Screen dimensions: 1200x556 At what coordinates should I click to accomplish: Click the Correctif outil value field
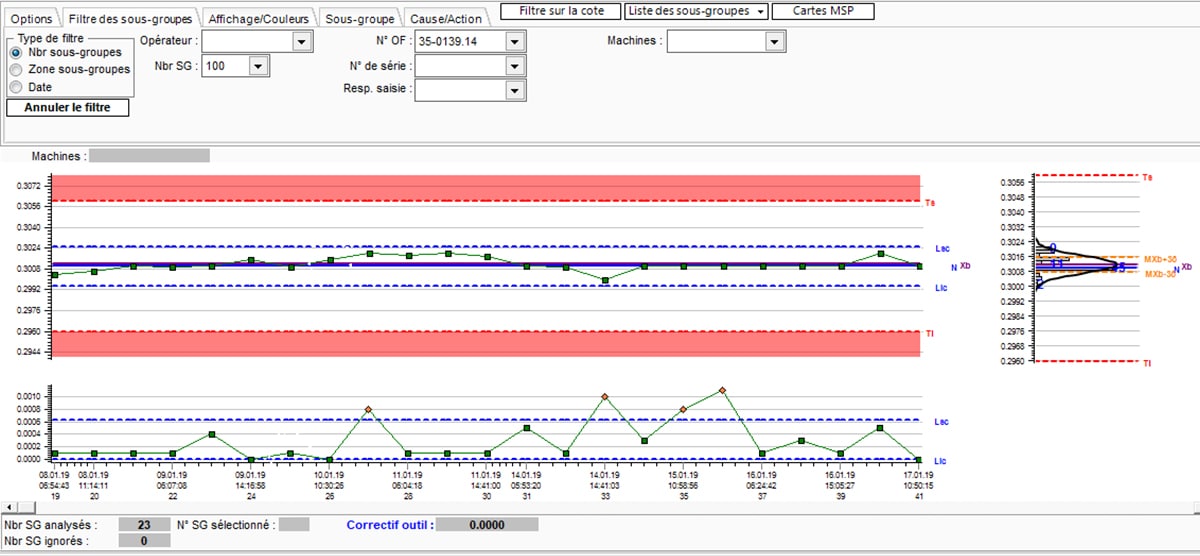[x=487, y=524]
